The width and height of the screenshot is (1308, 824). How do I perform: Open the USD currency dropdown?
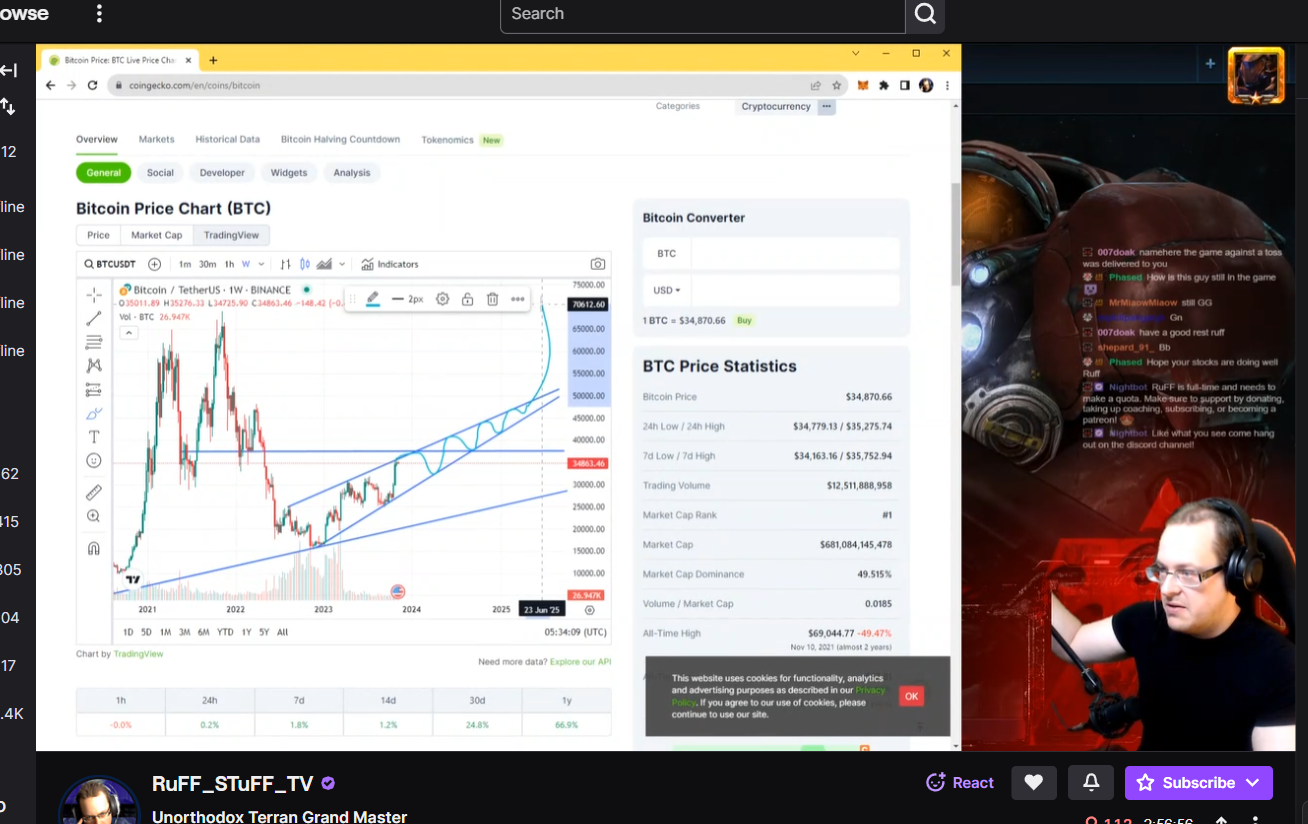(666, 291)
